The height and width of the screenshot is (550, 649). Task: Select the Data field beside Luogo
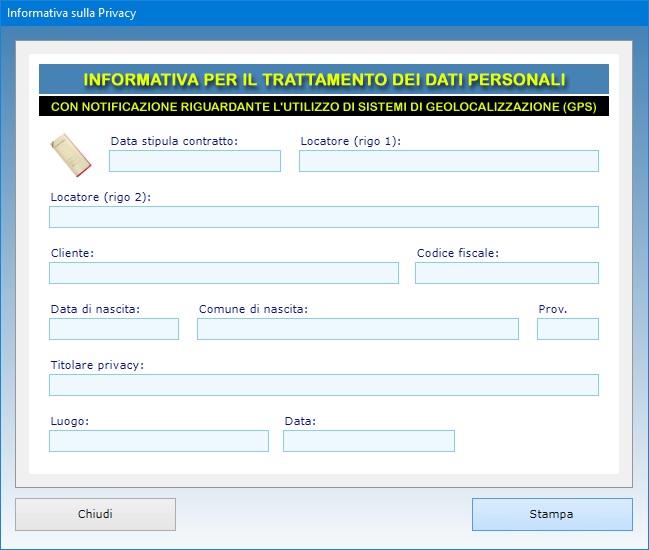(x=369, y=441)
